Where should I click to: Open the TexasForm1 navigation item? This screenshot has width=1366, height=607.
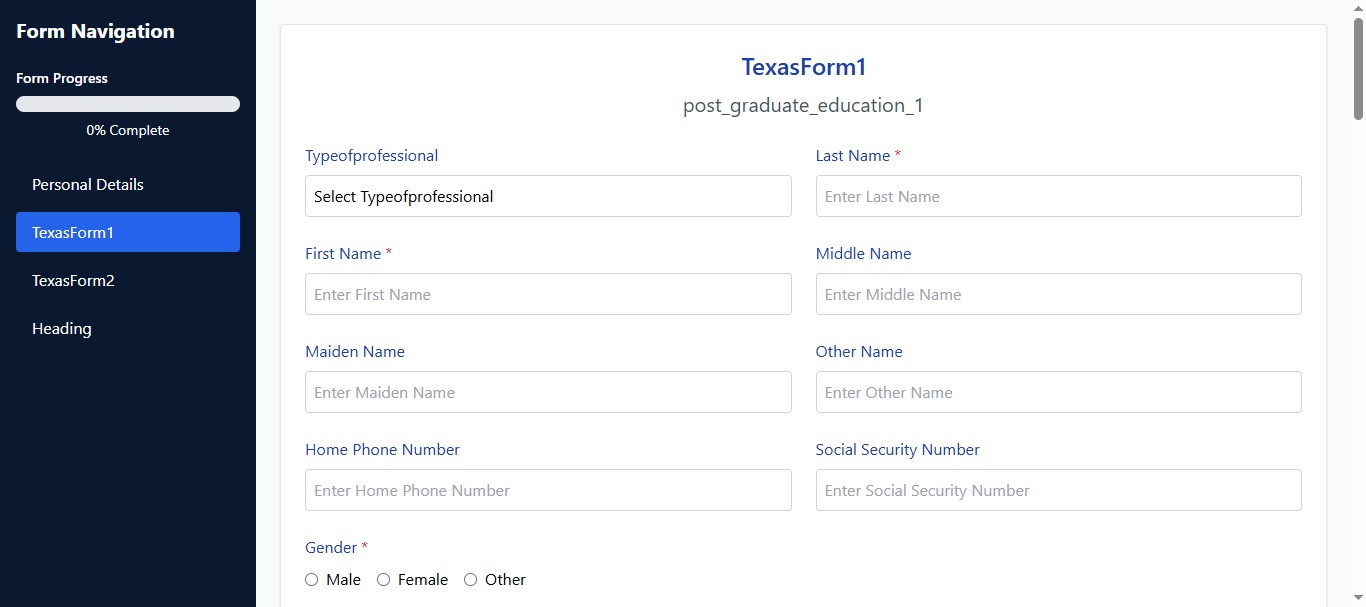(x=128, y=232)
